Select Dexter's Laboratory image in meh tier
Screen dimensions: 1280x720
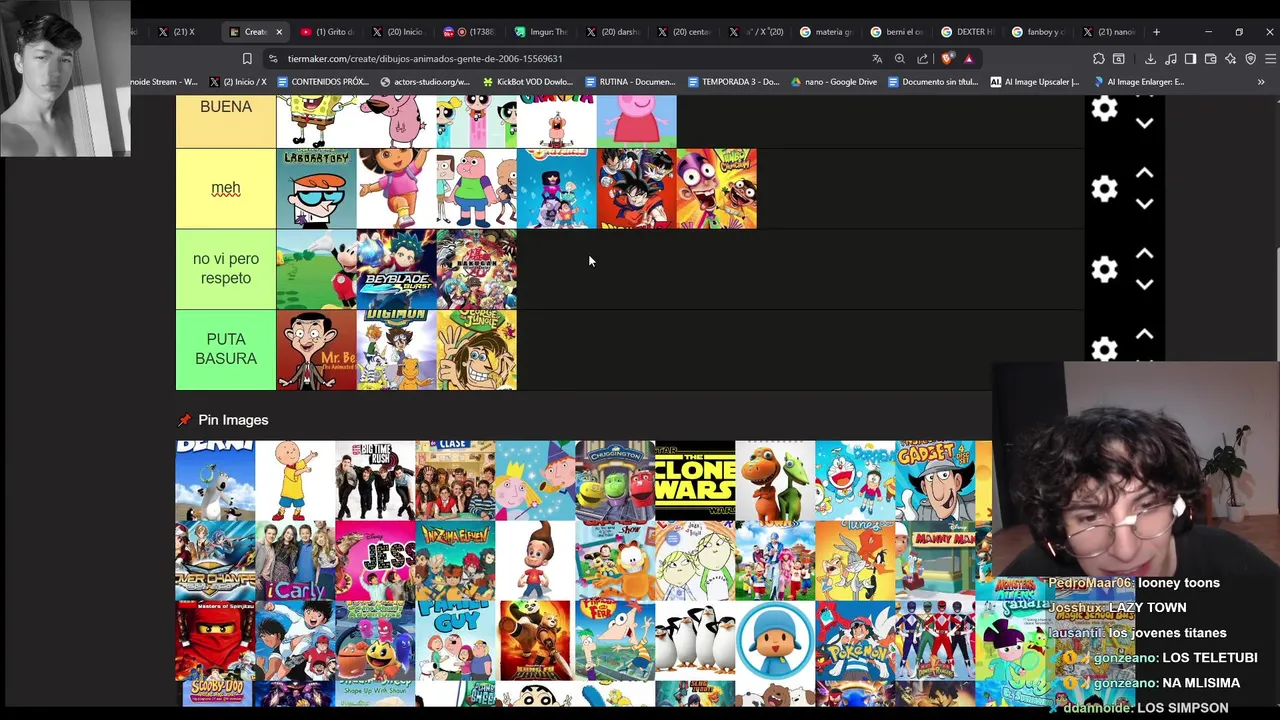[316, 188]
